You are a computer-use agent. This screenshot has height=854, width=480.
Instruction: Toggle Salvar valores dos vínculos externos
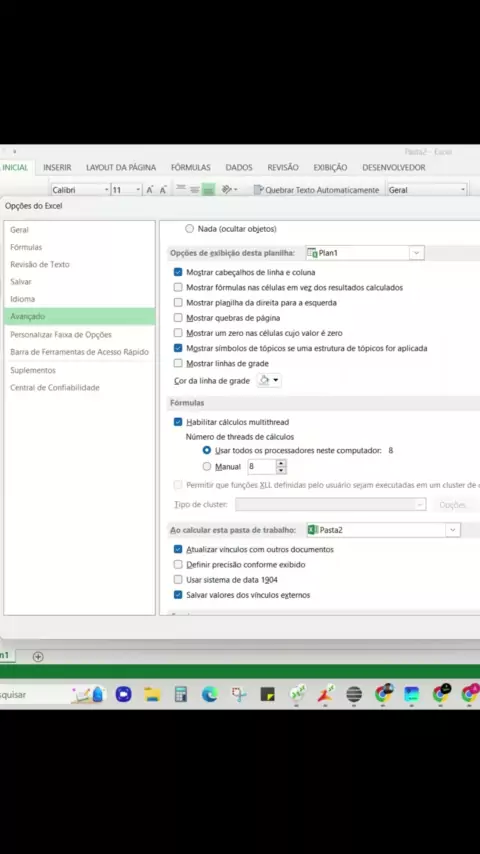pos(178,595)
